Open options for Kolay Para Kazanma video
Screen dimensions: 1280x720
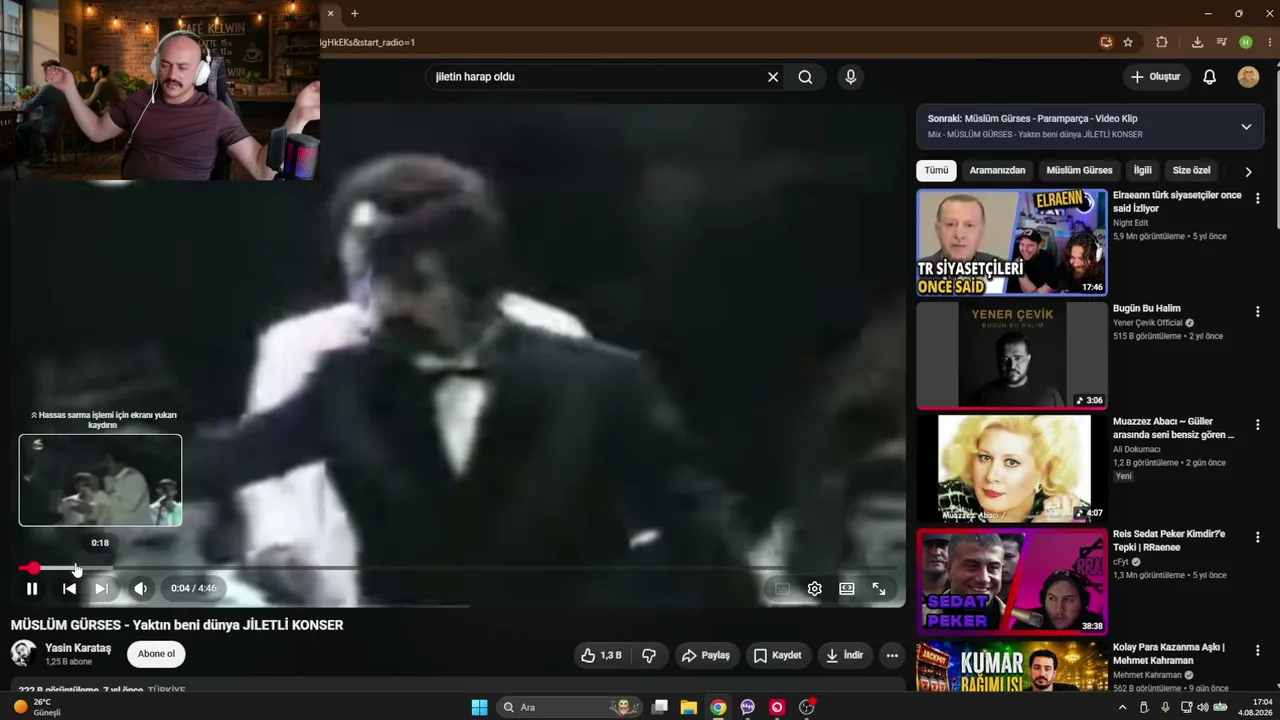pos(1258,651)
